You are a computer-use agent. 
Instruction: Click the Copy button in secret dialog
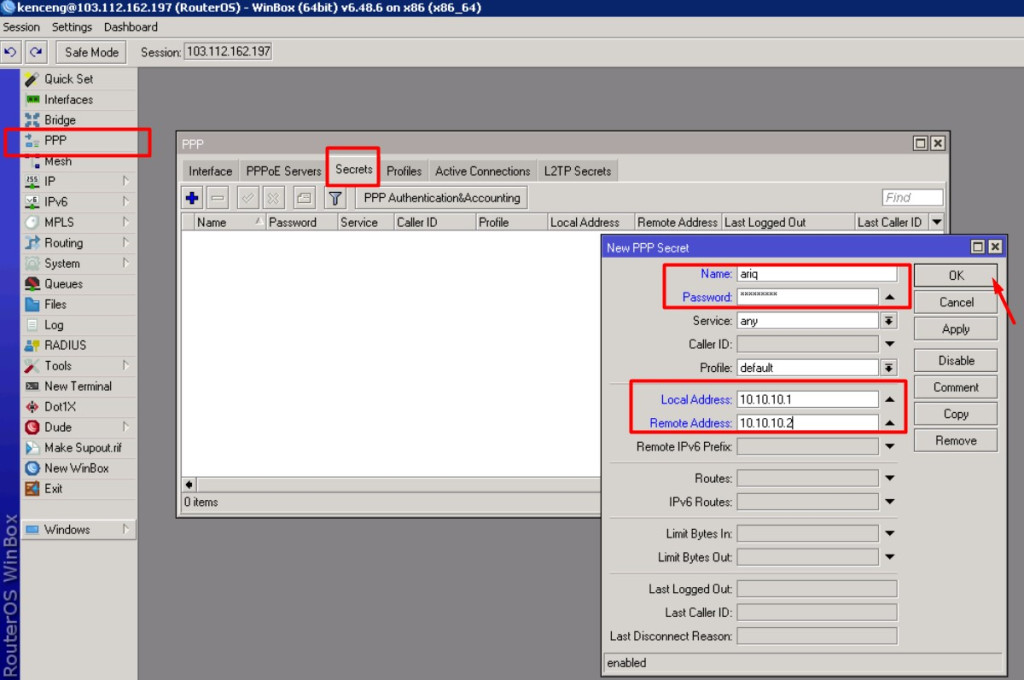[955, 414]
